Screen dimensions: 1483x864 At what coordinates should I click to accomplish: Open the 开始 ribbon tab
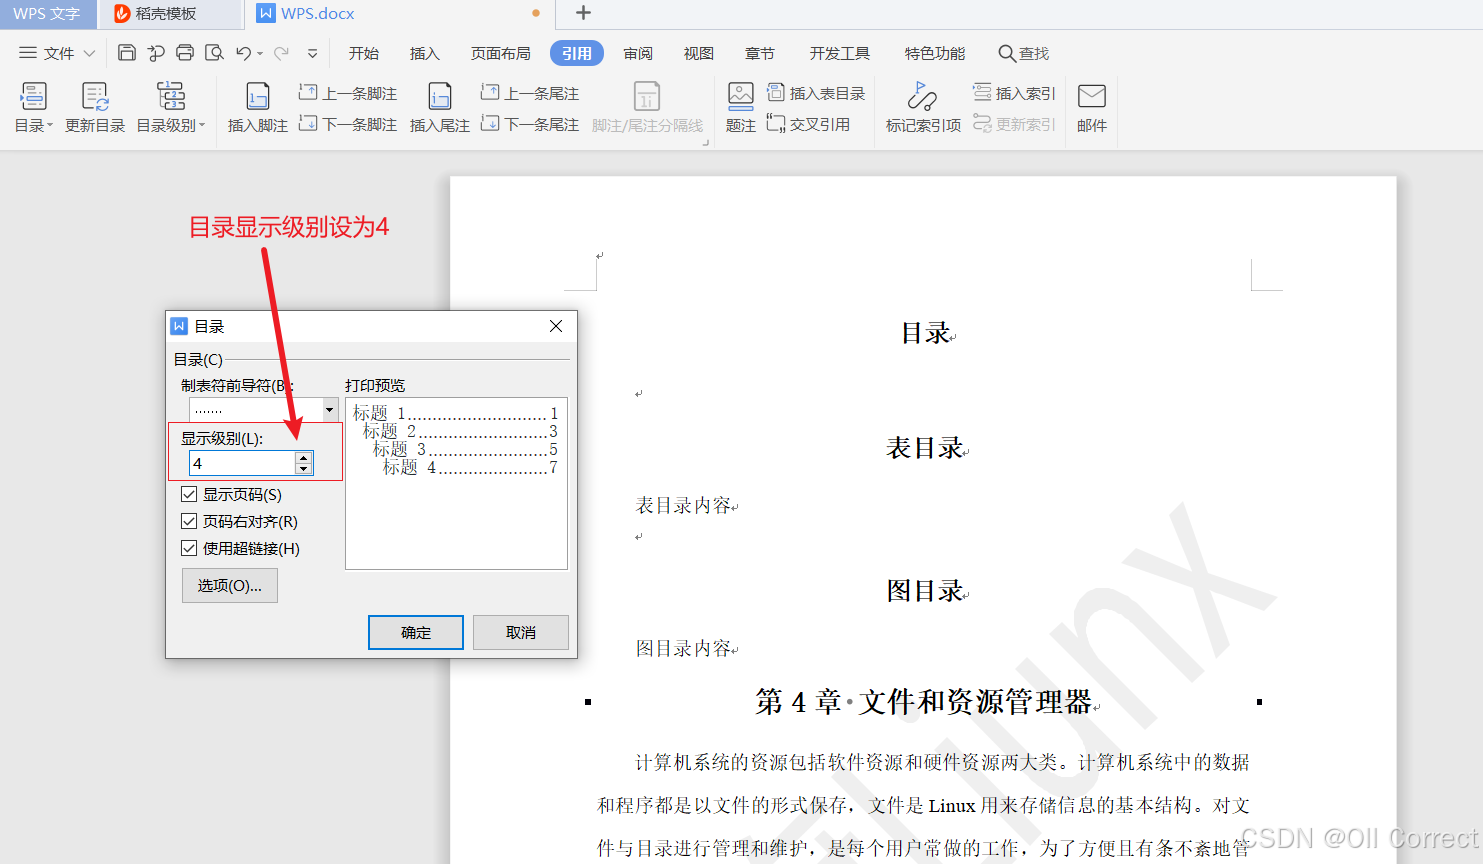(364, 53)
